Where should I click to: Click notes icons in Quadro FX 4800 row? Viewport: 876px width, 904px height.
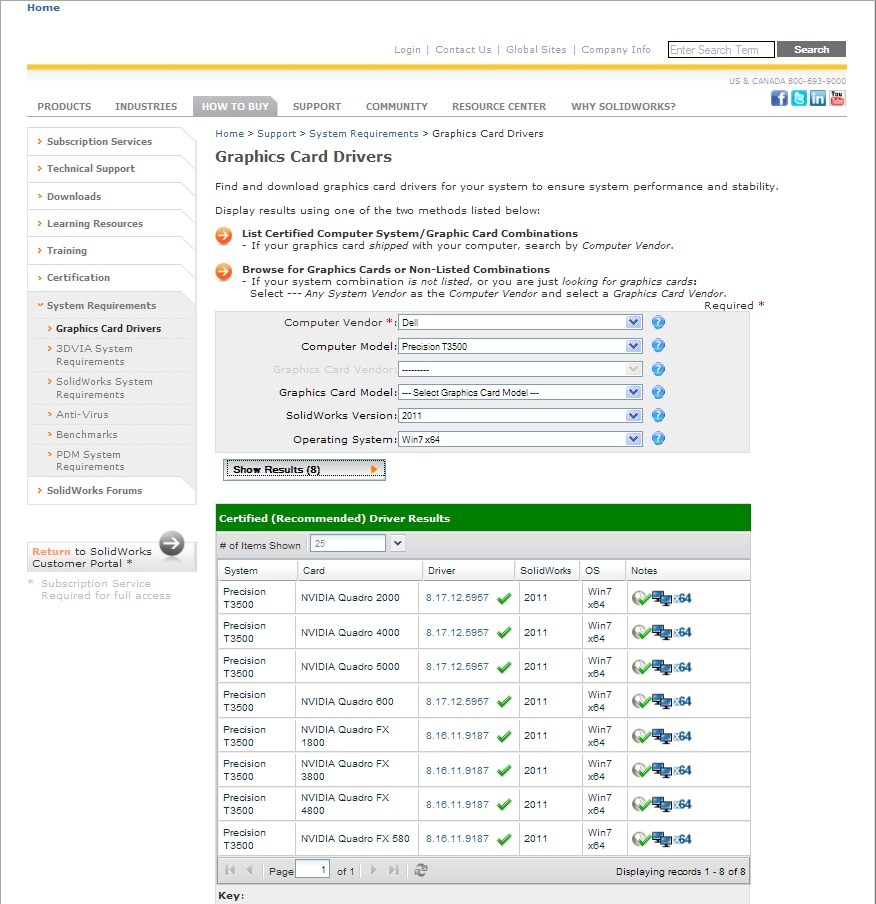(x=661, y=804)
